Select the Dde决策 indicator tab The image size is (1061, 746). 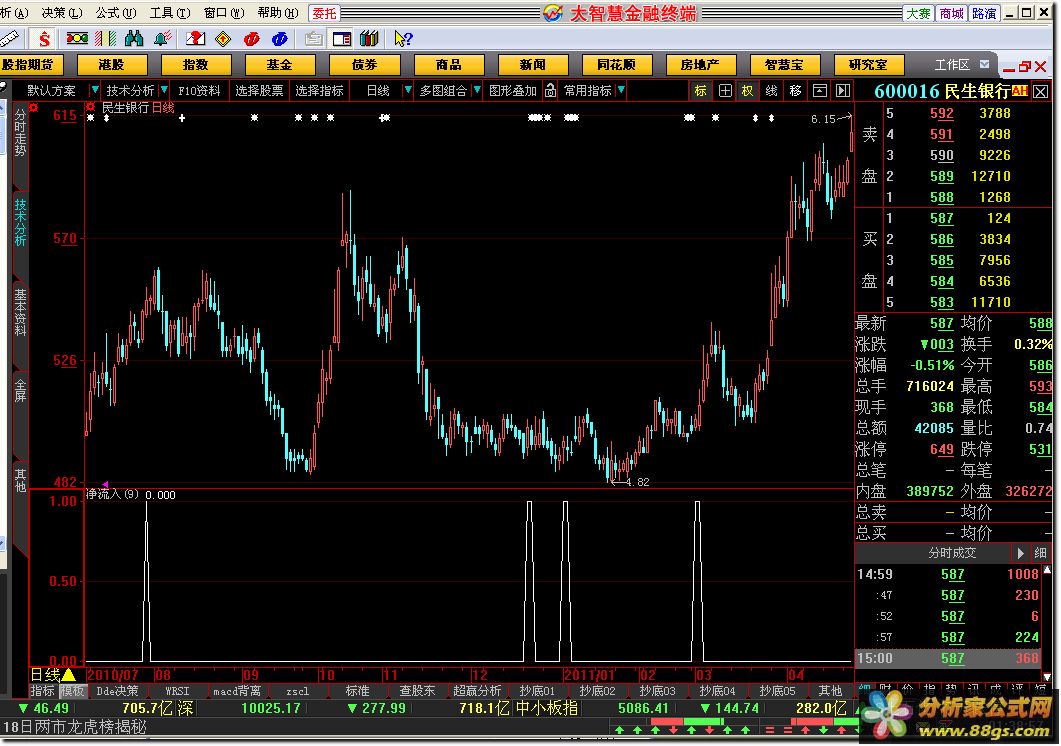point(118,691)
